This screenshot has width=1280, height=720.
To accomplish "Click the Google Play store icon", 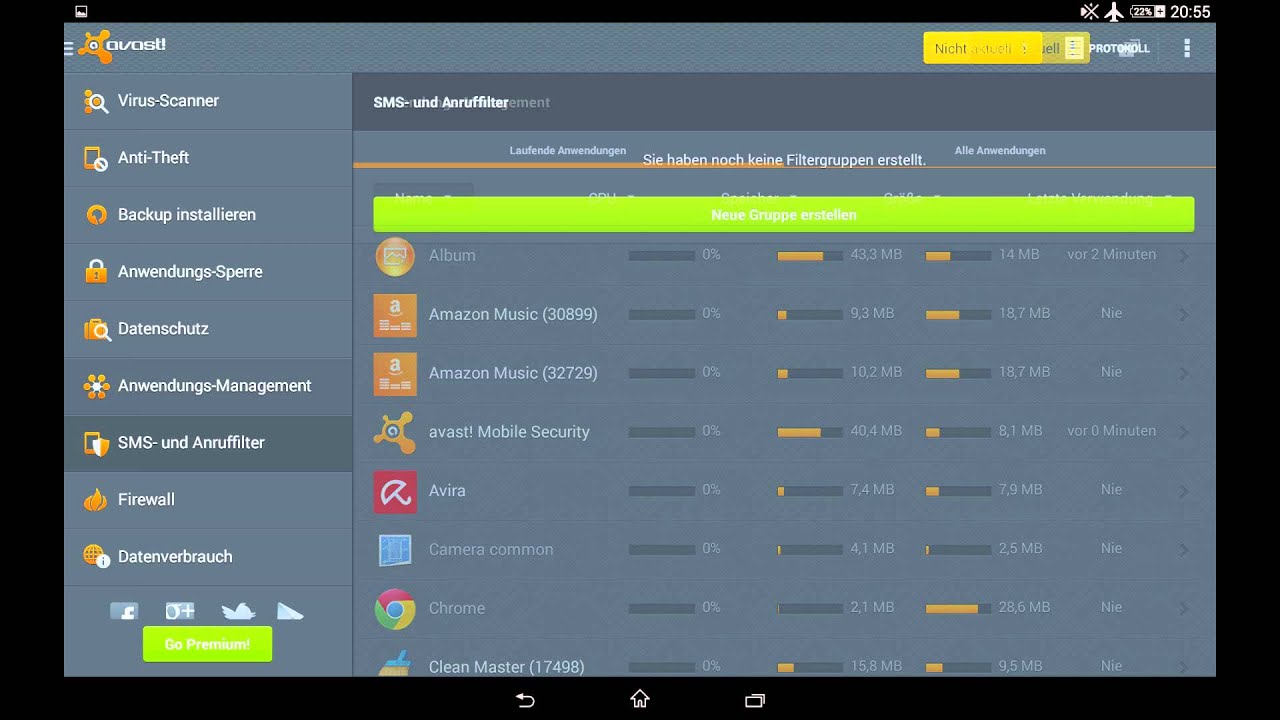I will point(290,611).
